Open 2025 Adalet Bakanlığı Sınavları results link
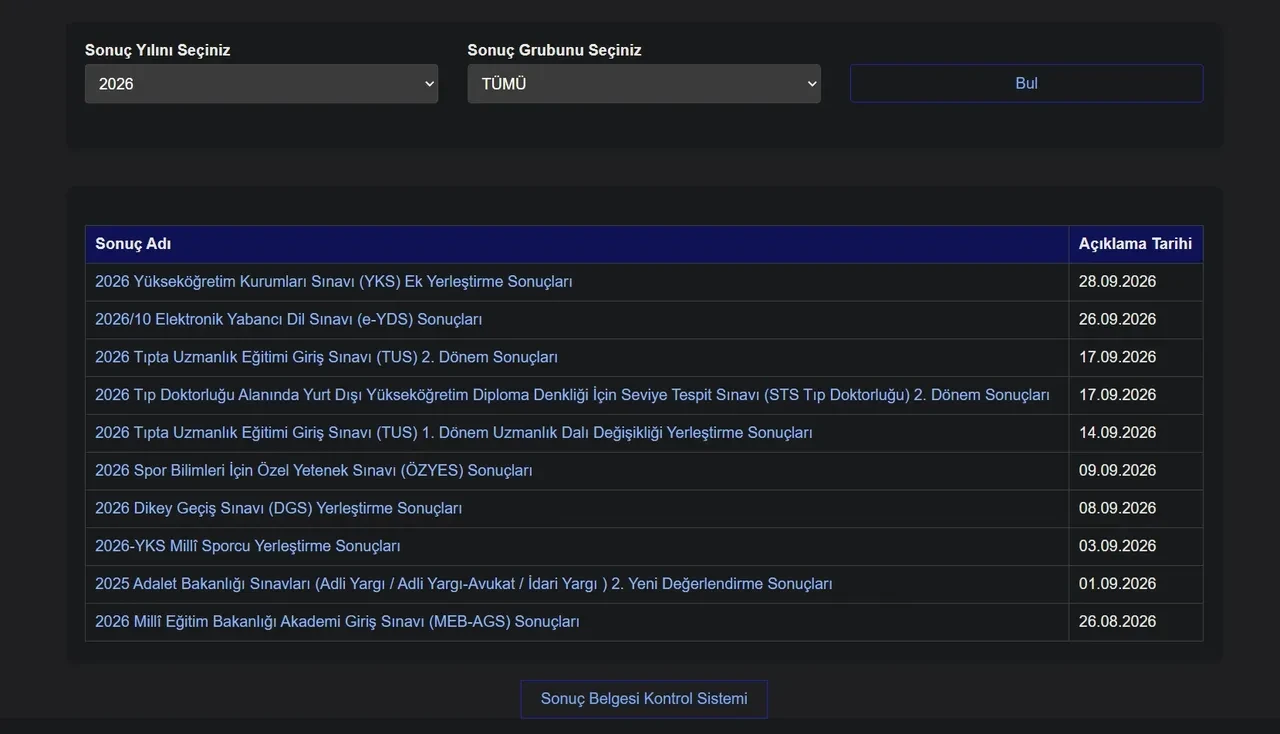Image resolution: width=1280 pixels, height=734 pixels. click(x=464, y=584)
